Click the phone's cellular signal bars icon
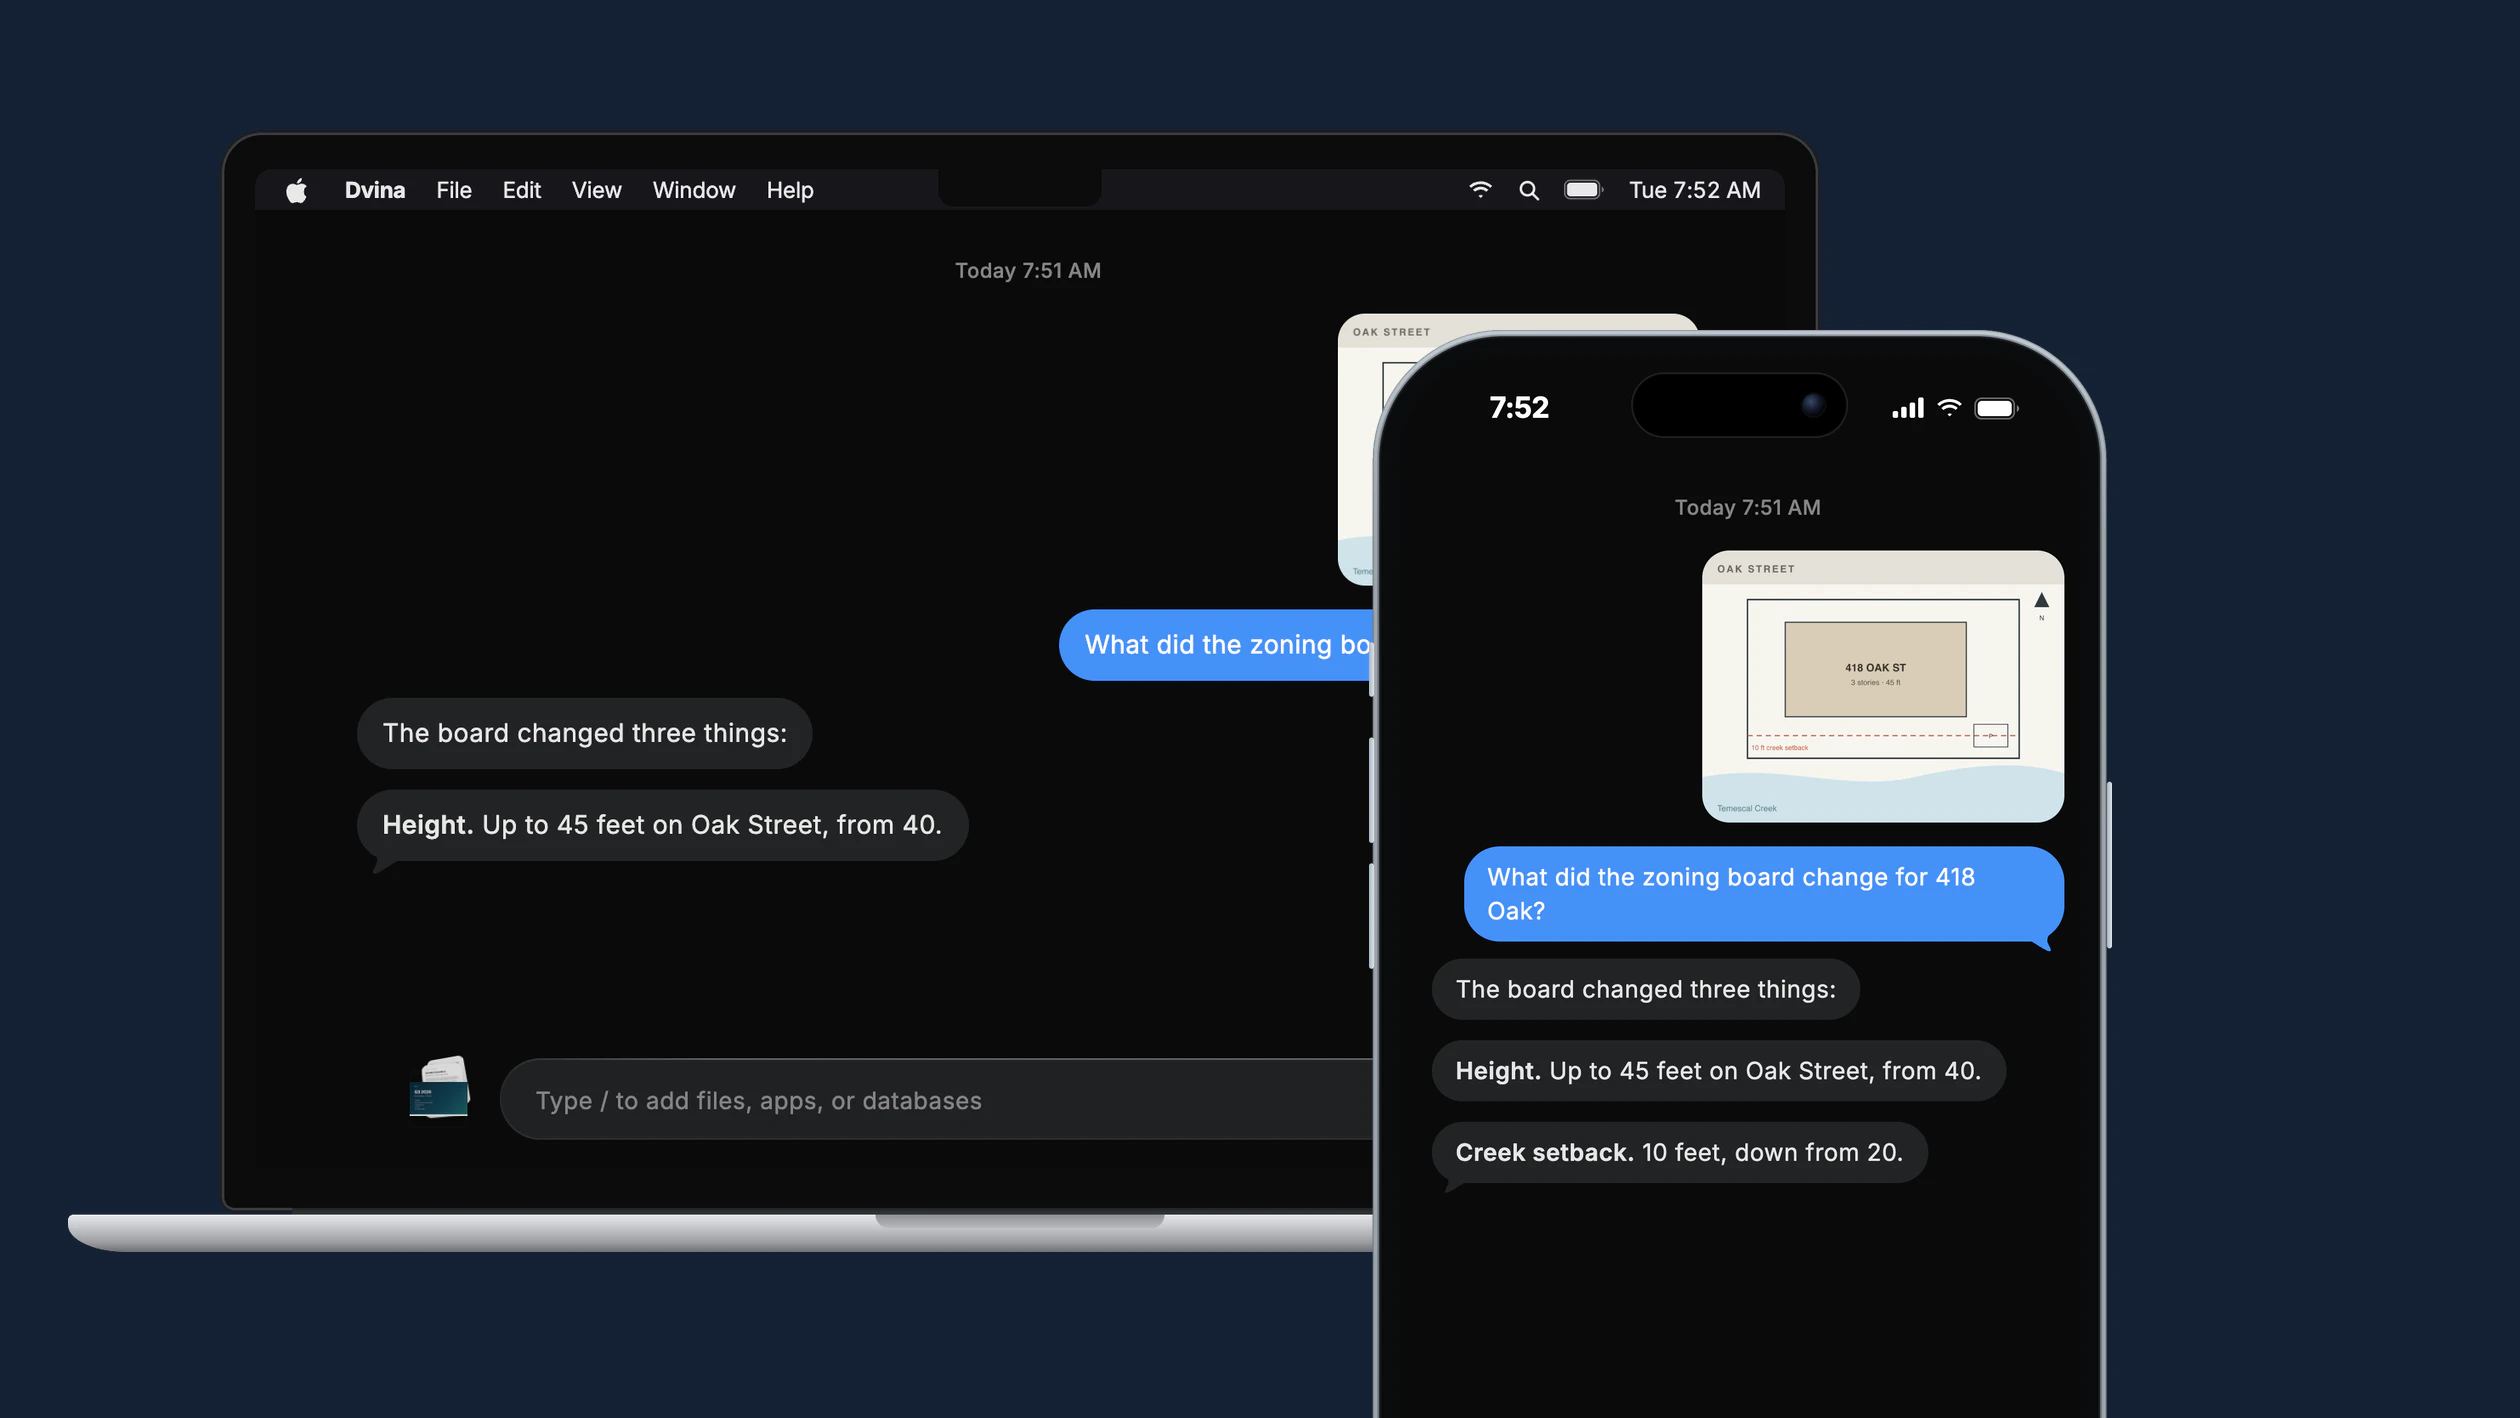This screenshot has width=2520, height=1418. point(1908,408)
